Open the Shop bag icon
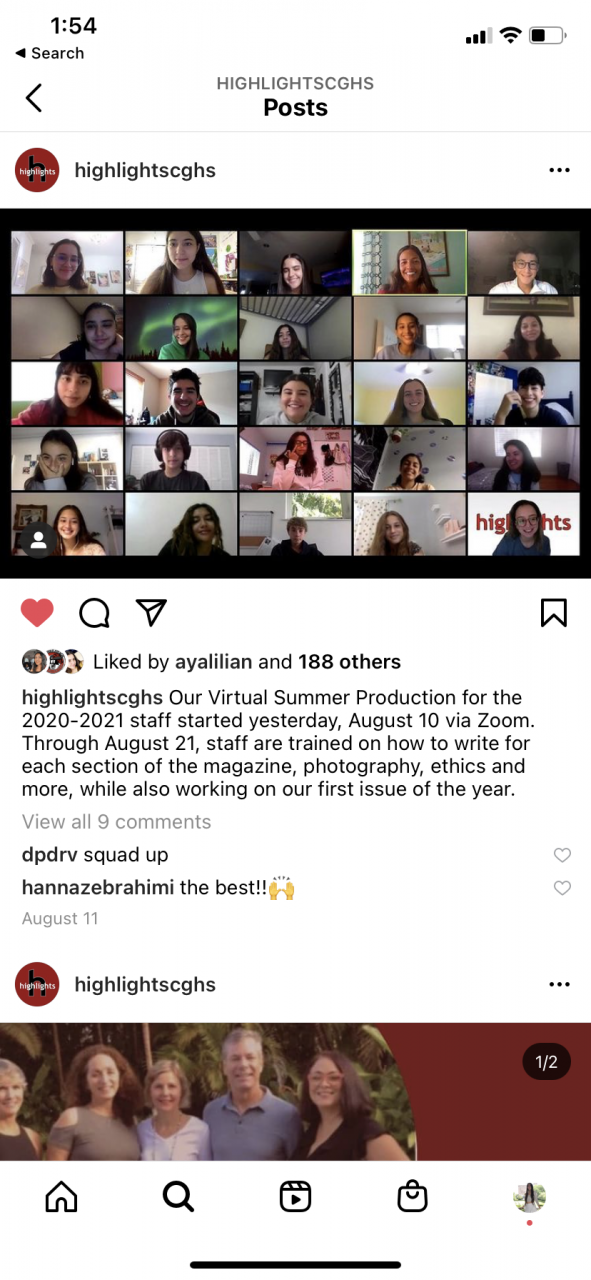The image size is (591, 1280). tap(412, 1196)
